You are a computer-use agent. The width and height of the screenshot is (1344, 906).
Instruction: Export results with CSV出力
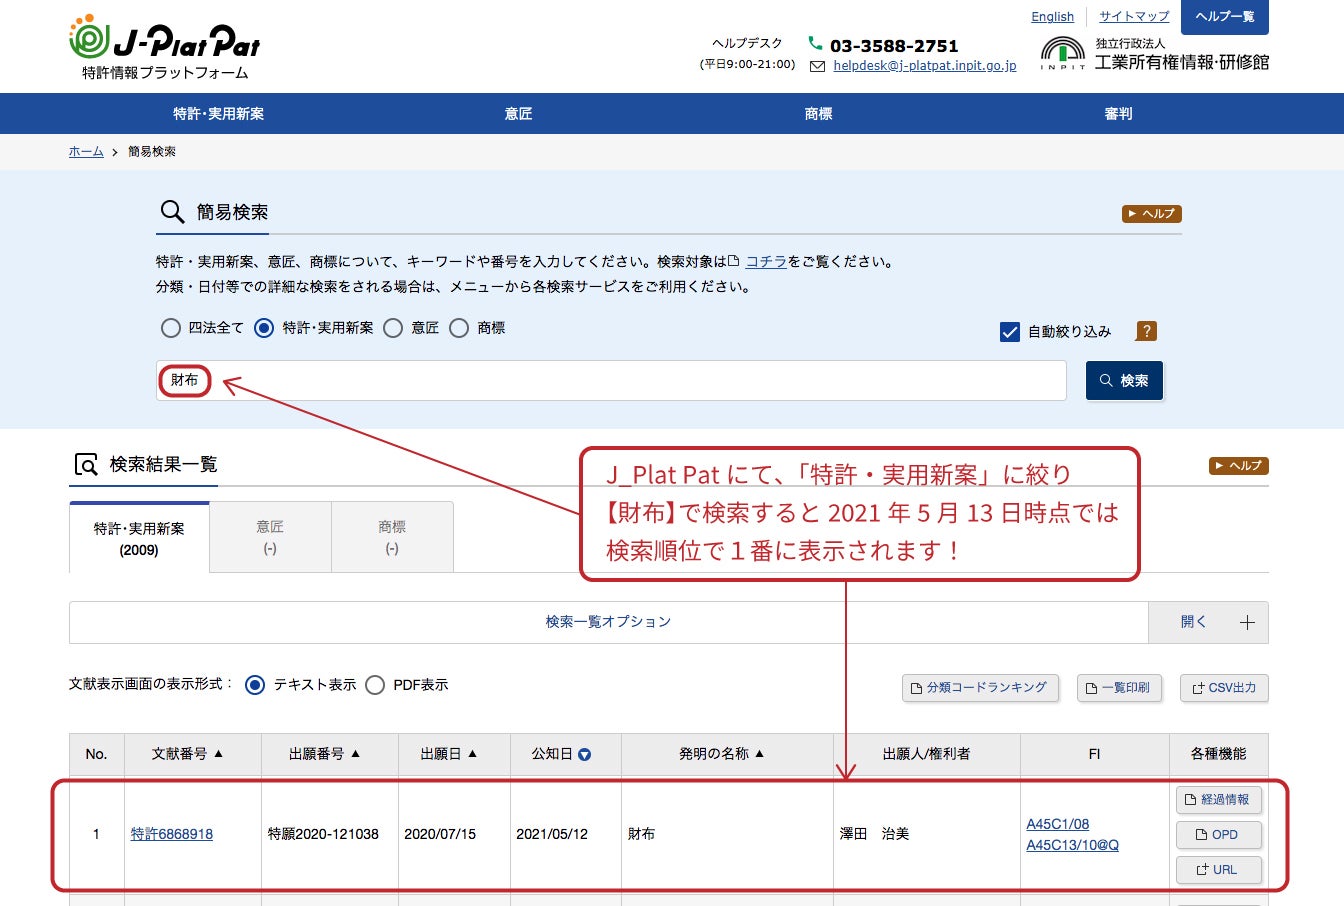(x=1224, y=688)
